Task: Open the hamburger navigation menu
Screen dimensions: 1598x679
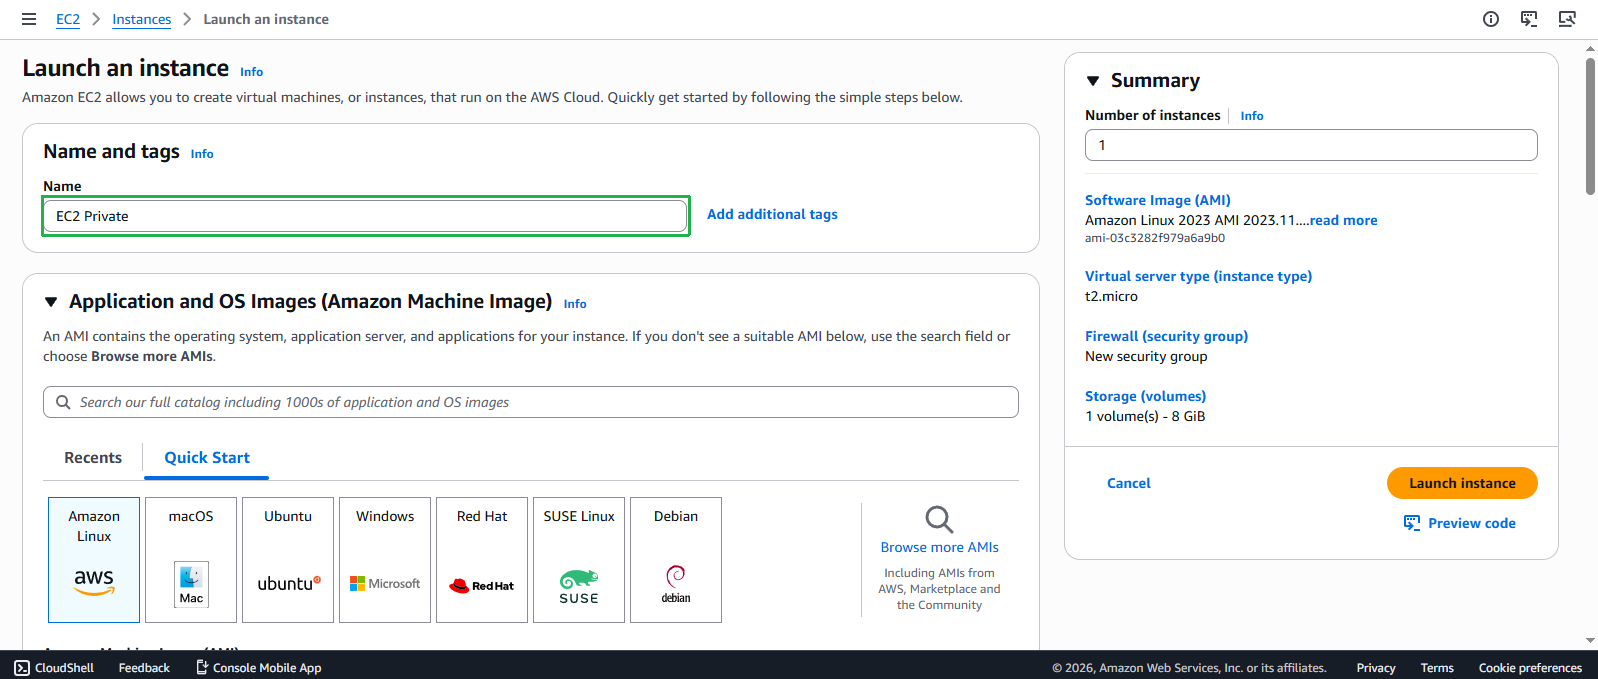Action: click(29, 19)
